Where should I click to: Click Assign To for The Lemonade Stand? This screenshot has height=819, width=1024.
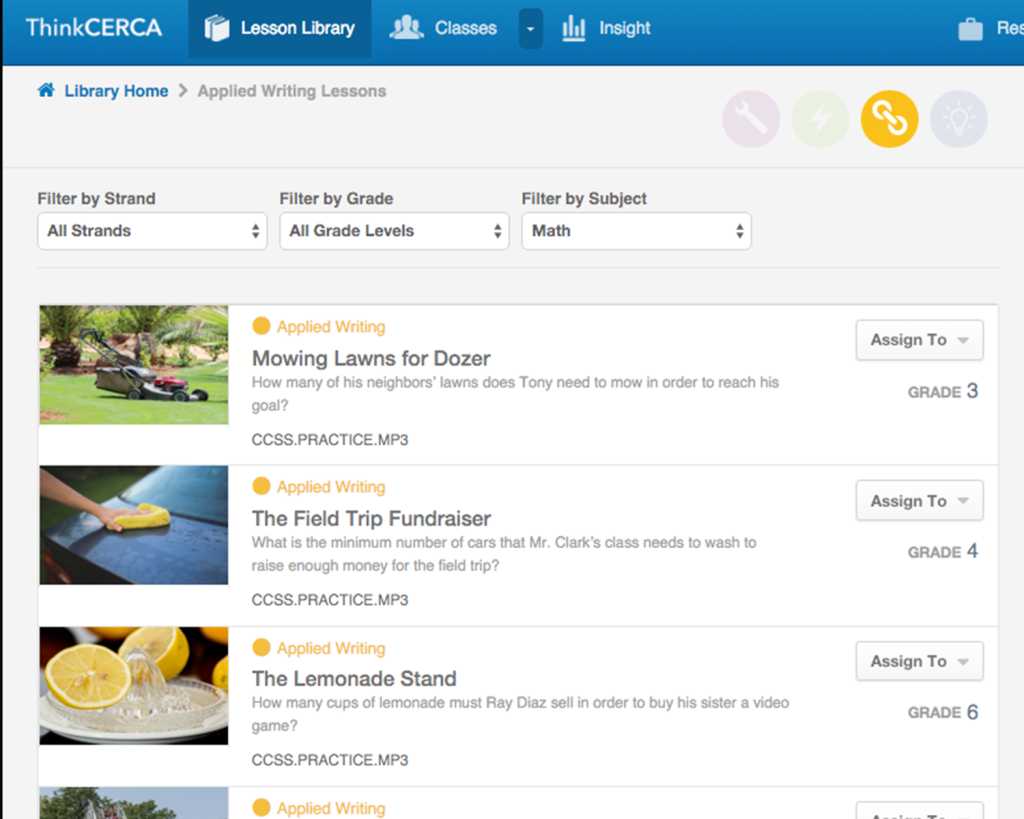point(920,661)
